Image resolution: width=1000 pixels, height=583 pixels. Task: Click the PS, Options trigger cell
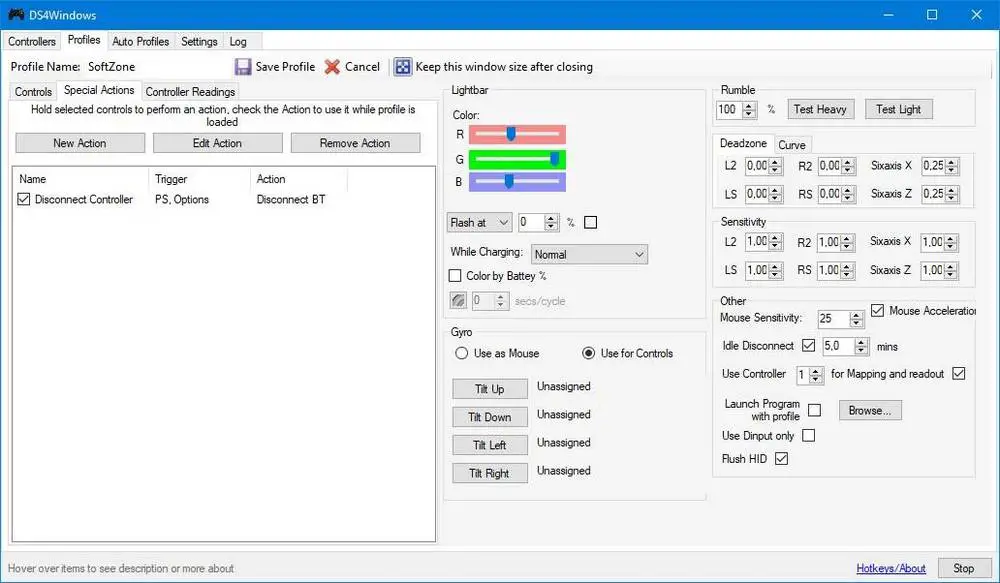pos(182,200)
